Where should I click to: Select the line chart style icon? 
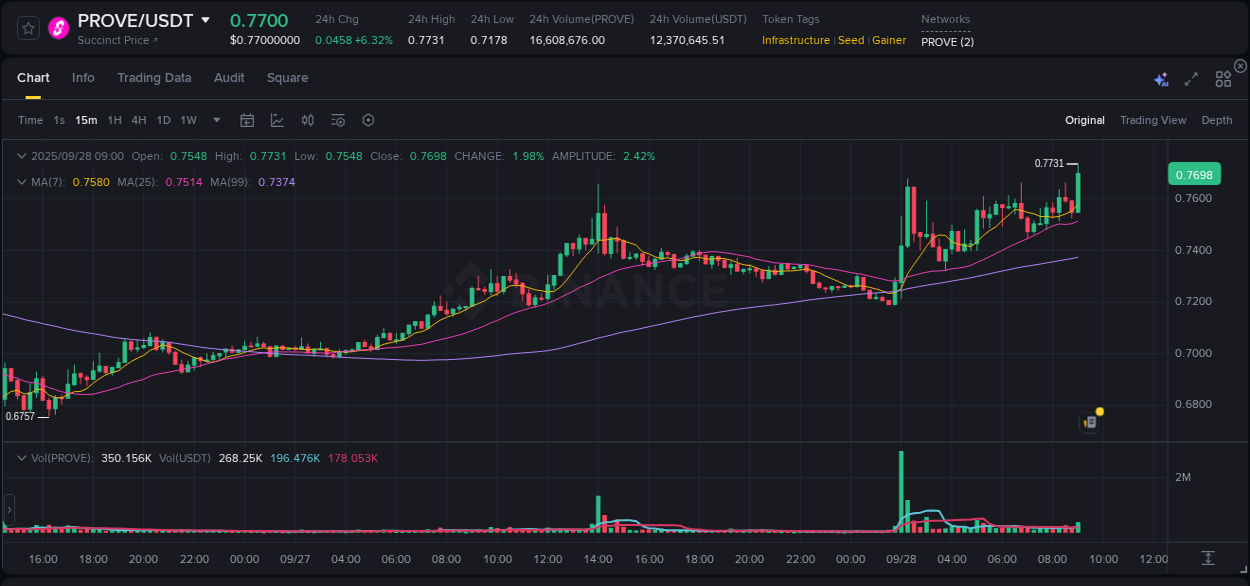pos(277,119)
